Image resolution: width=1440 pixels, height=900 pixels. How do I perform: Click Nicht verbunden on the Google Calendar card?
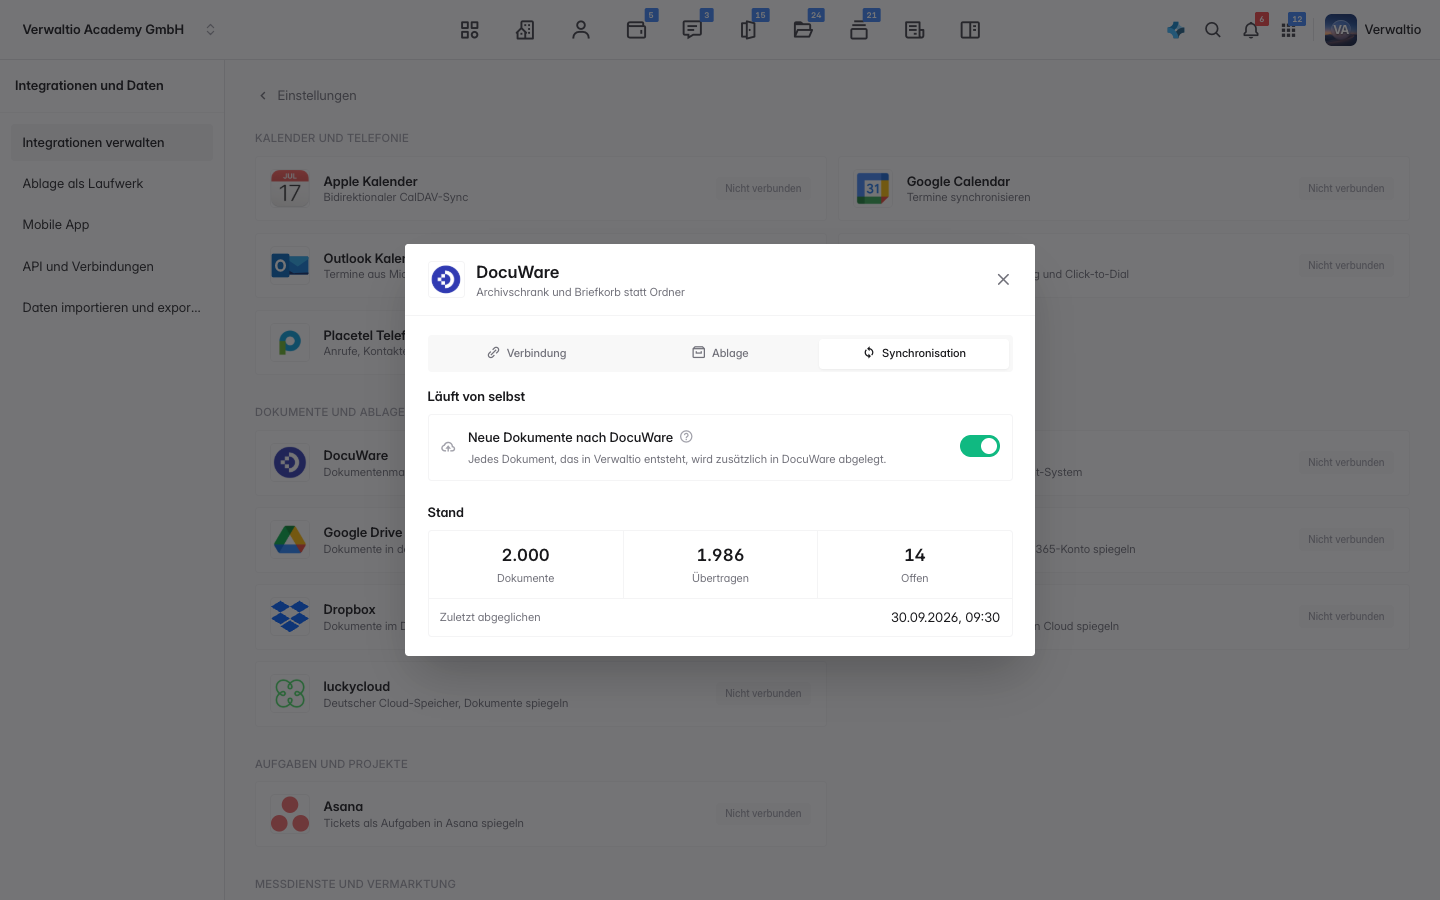click(x=1346, y=188)
